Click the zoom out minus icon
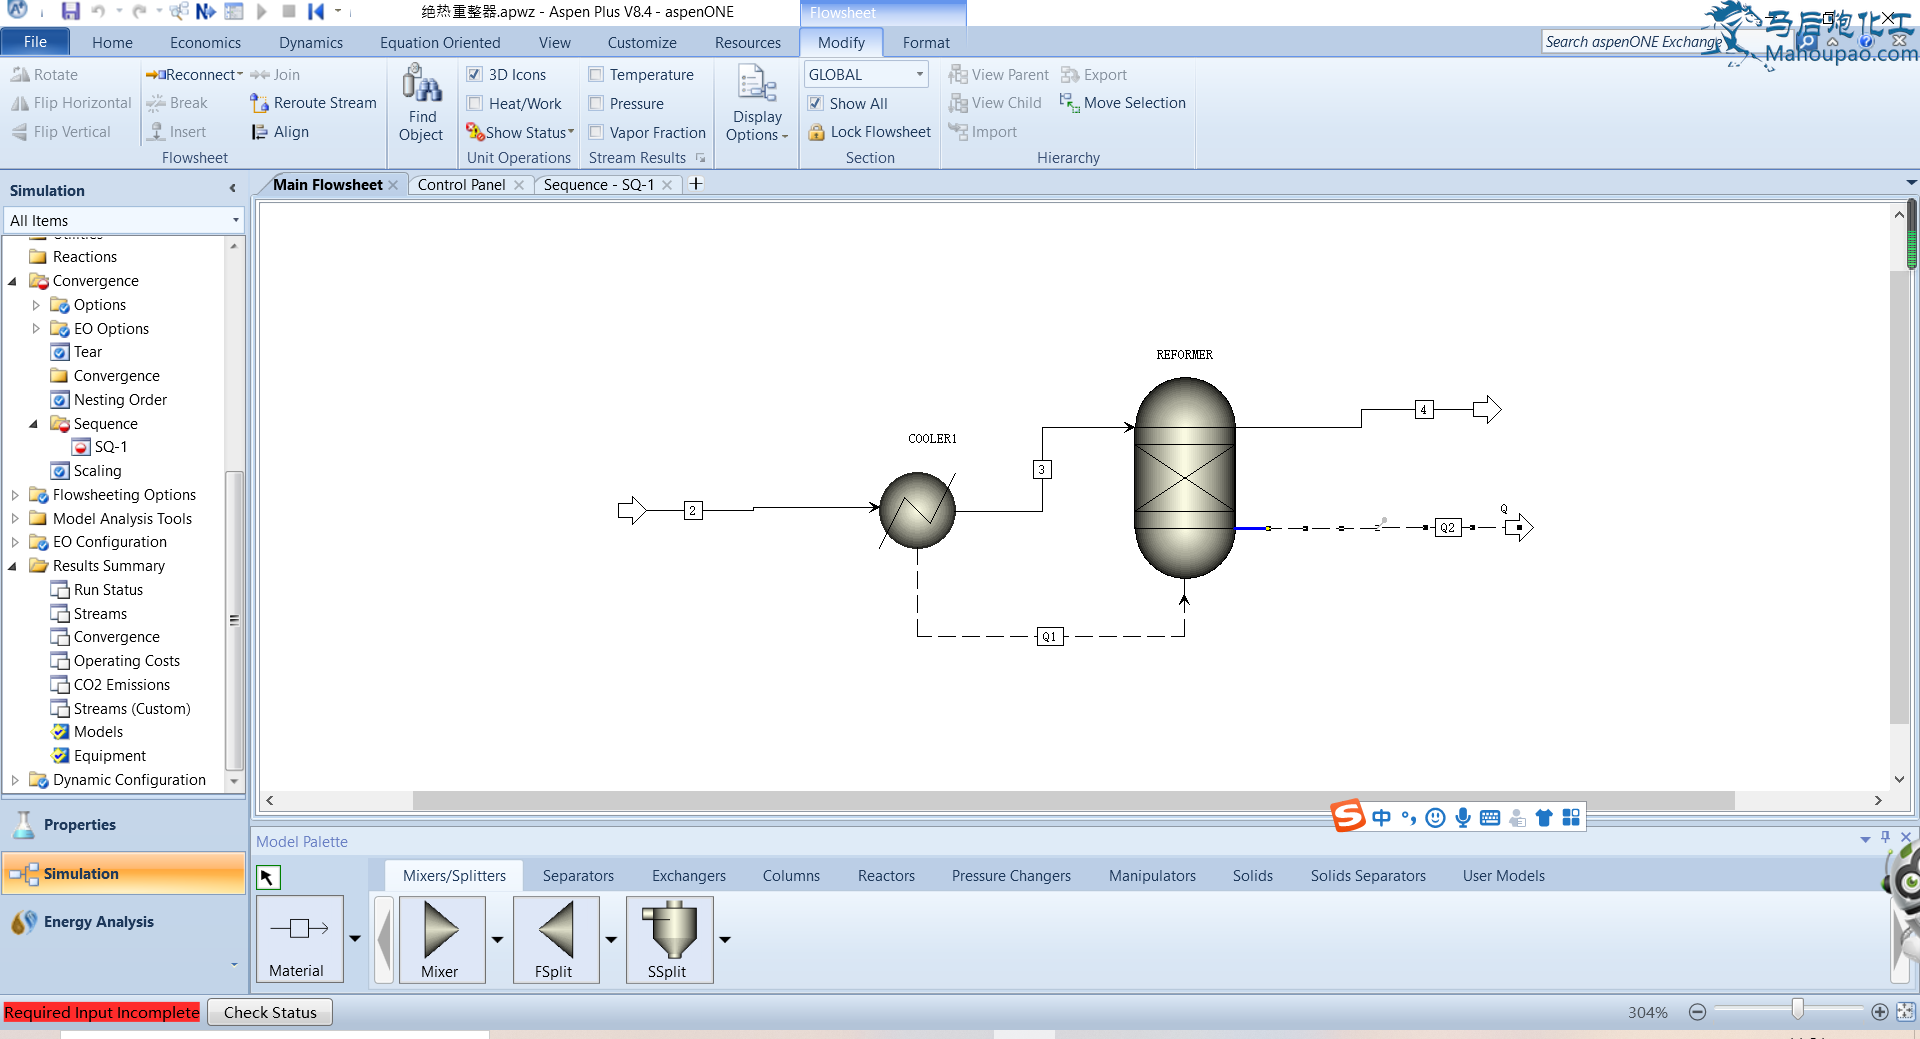Screen dimensions: 1920x1039 [1697, 1012]
